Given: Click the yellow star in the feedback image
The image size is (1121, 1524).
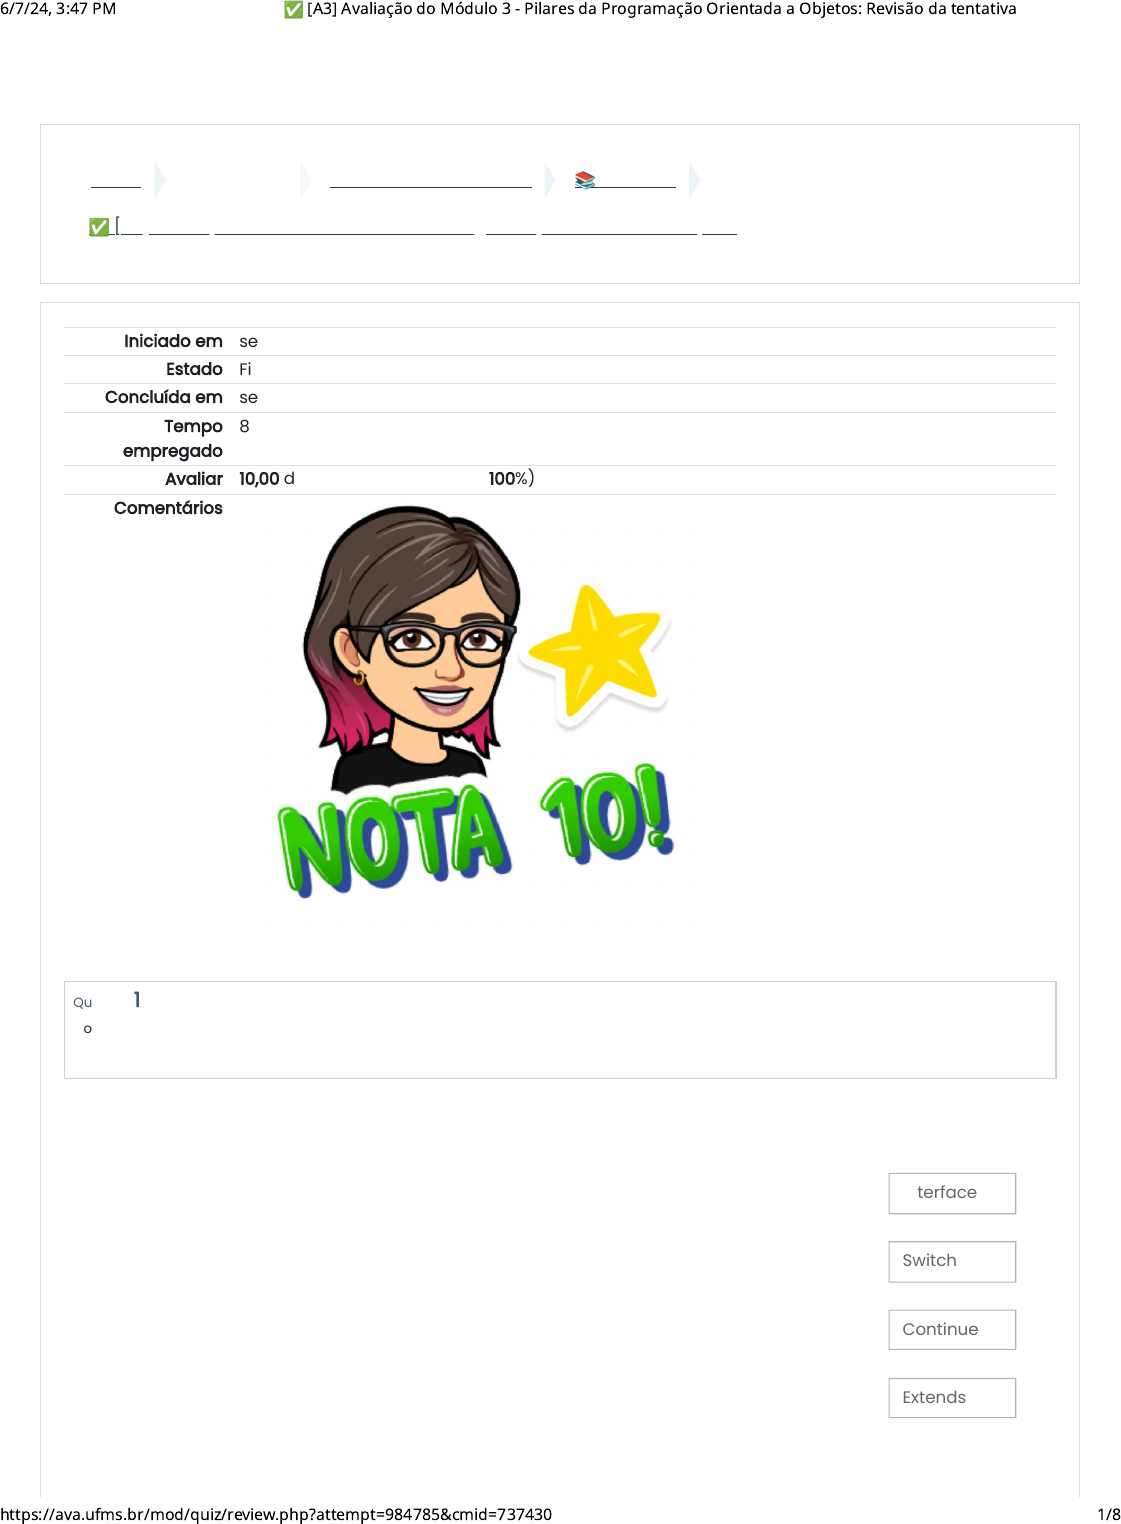Looking at the screenshot, I should (x=596, y=651).
